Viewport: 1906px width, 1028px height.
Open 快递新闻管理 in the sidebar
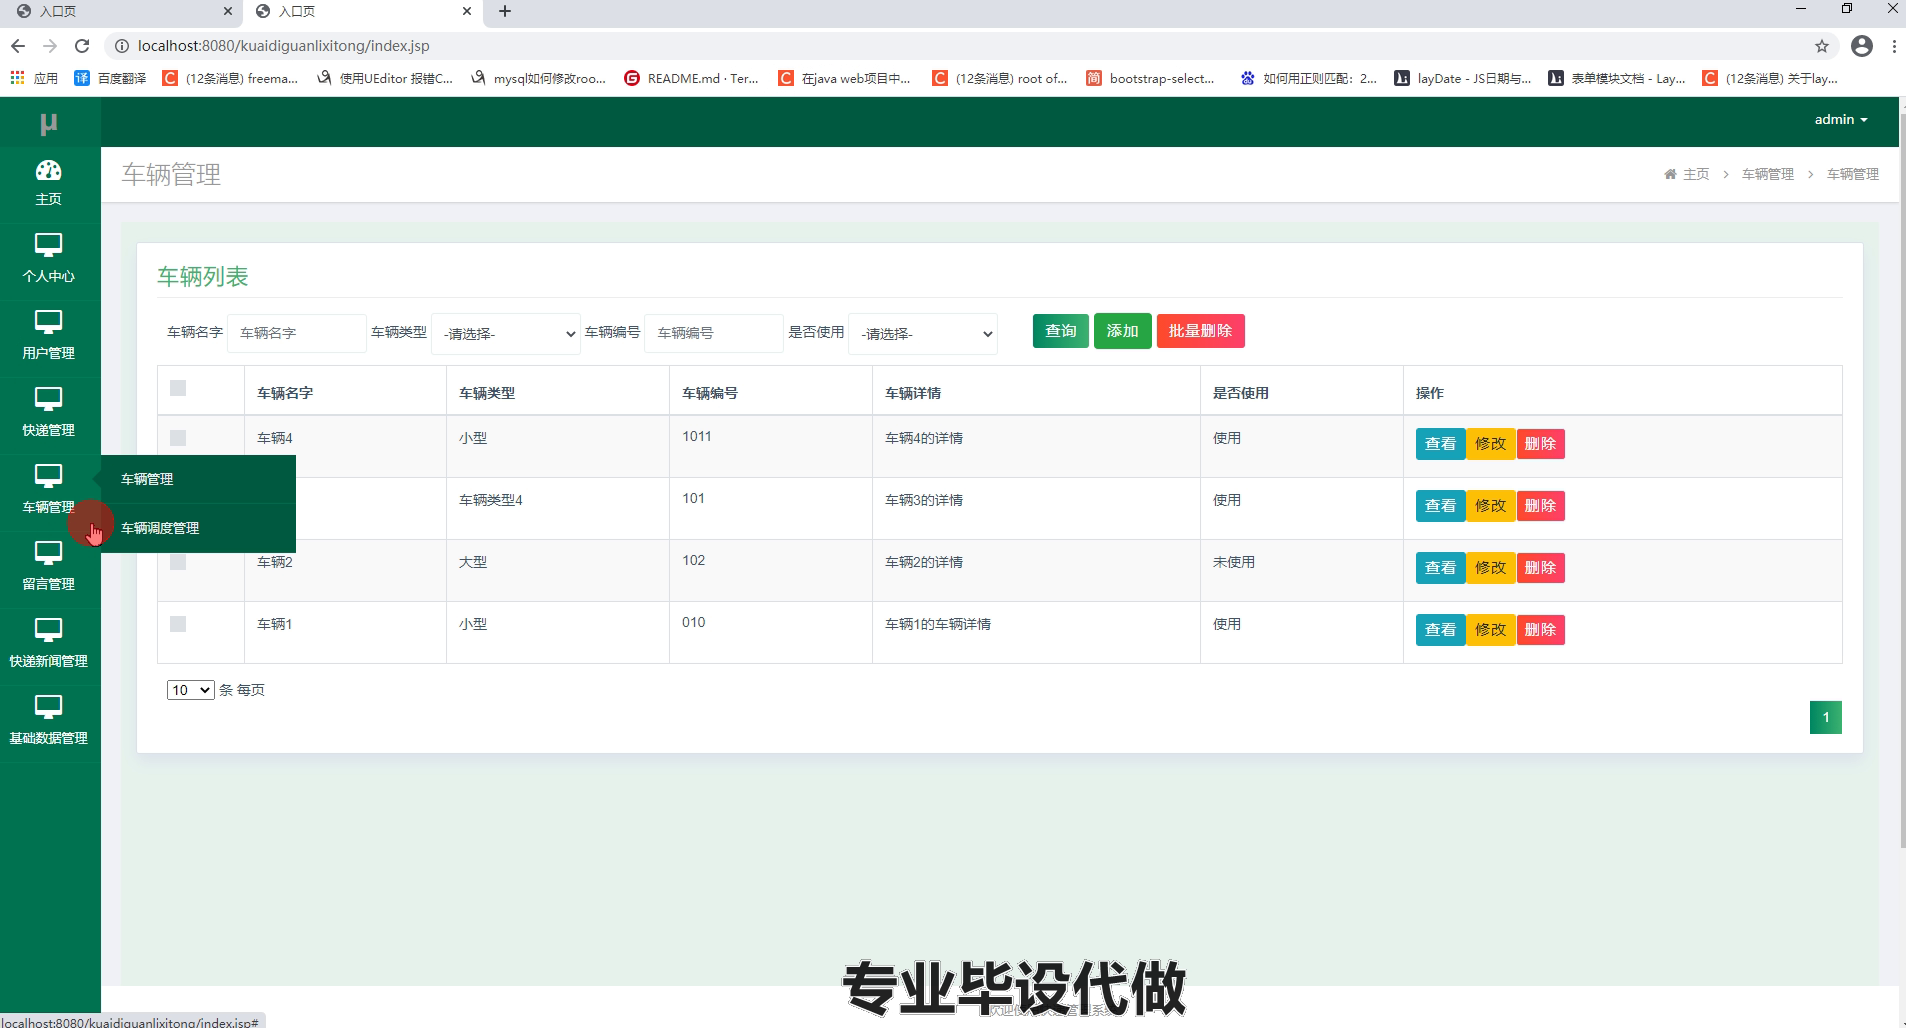(x=48, y=644)
